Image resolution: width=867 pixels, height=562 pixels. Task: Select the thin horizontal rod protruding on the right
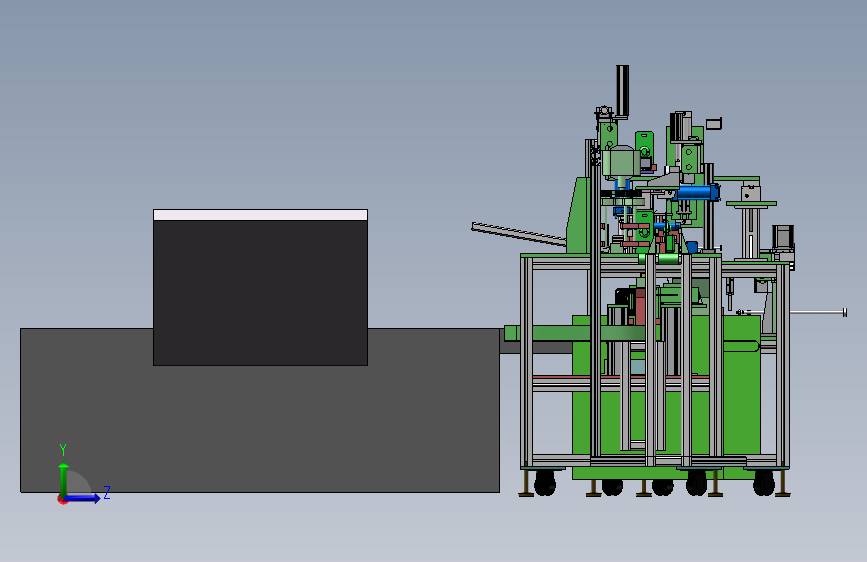(817, 313)
